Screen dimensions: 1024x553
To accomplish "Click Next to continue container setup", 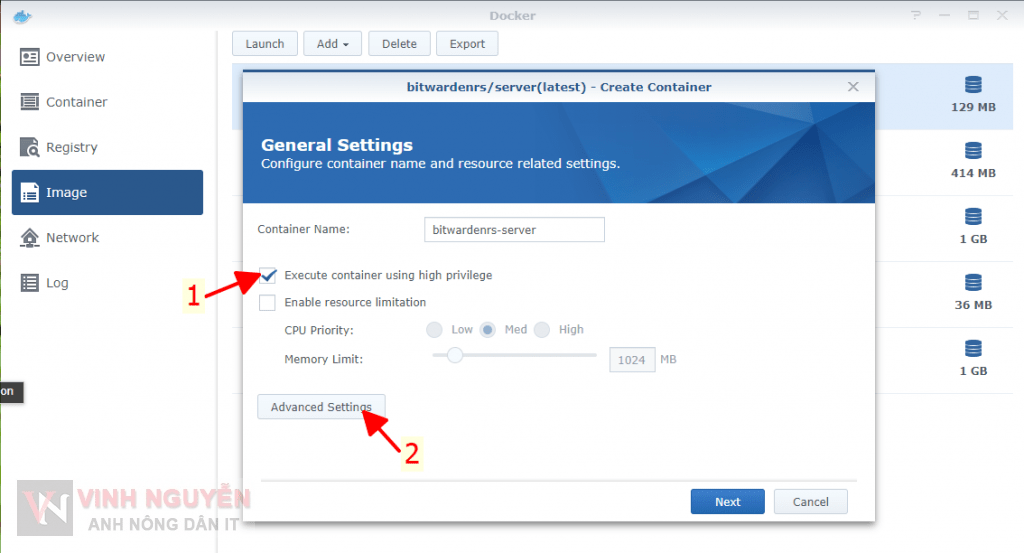I will pos(727,502).
